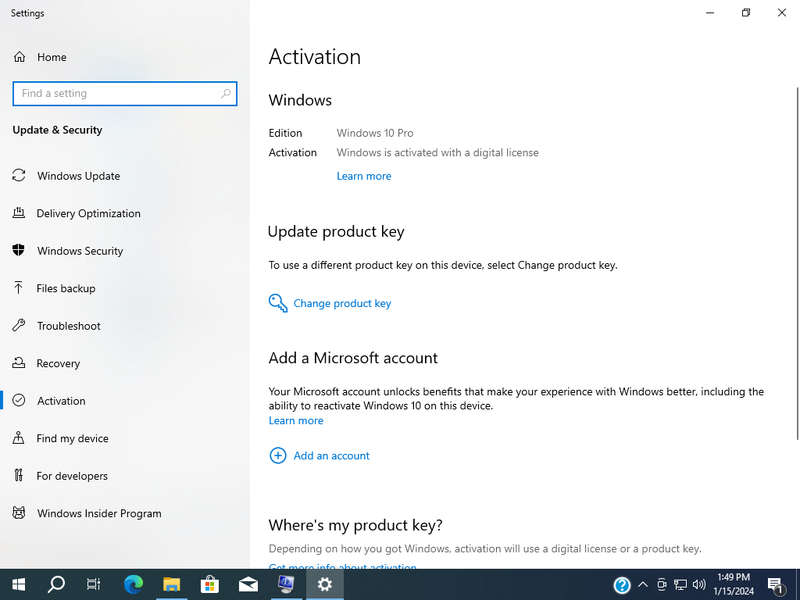Open the network status tray icon

click(680, 585)
